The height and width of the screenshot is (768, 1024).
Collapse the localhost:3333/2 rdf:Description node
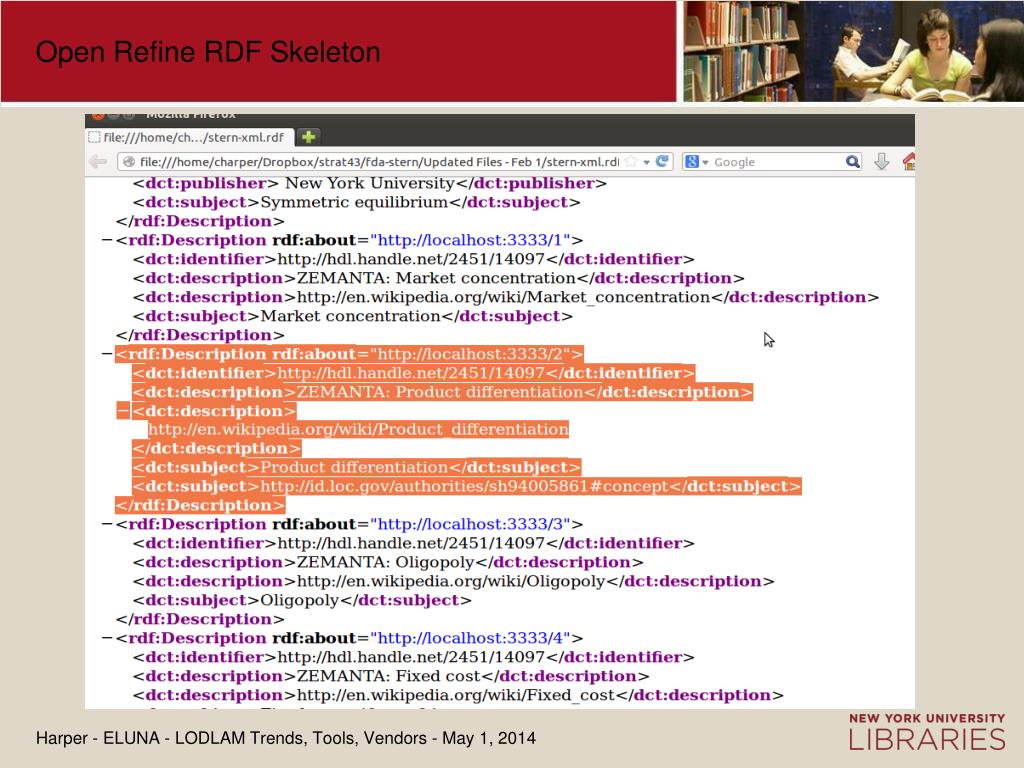[x=107, y=354]
